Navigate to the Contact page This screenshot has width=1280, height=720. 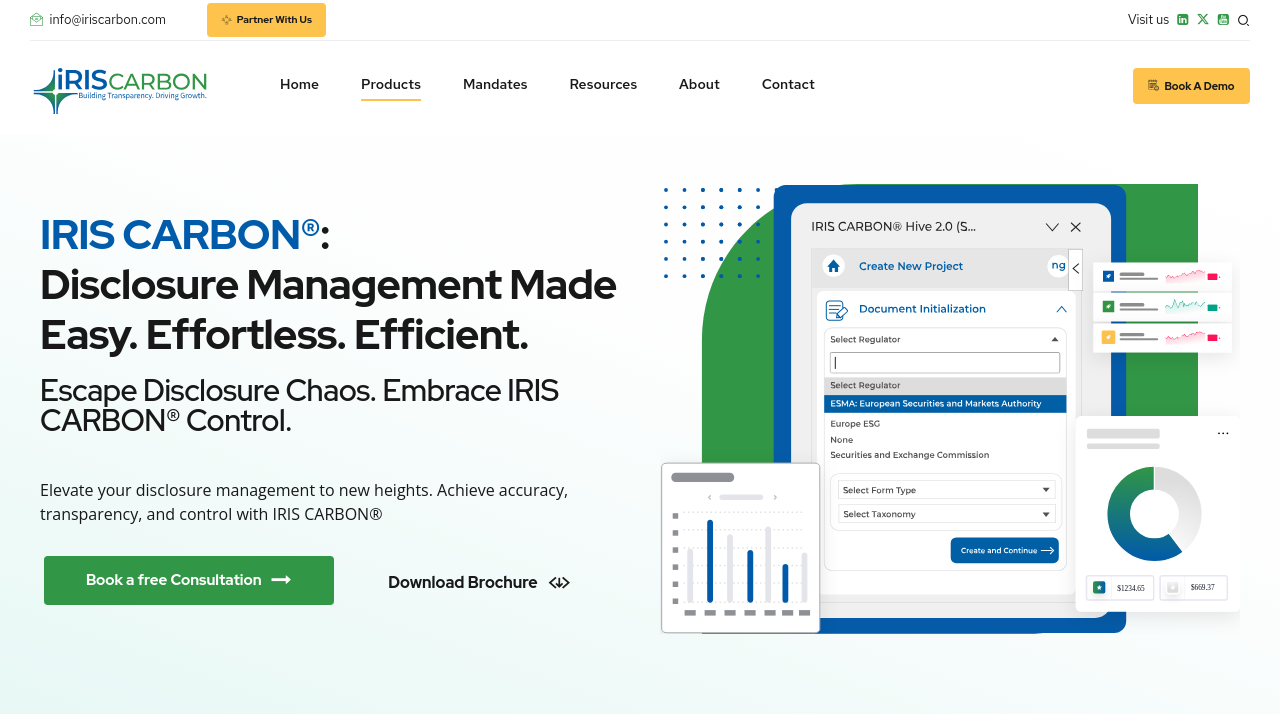(x=788, y=85)
